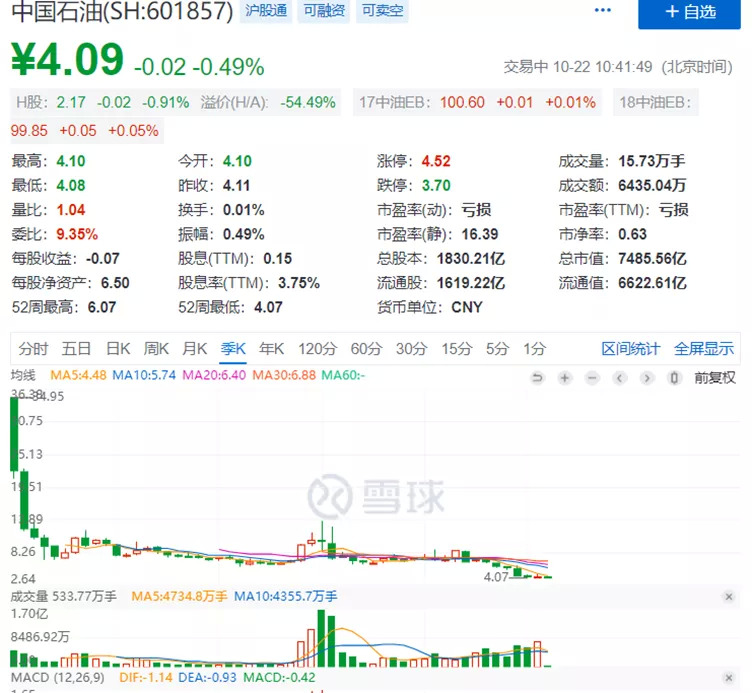Screen dimensions: 752x693
Task: Switch to the 15分 chart tab
Action: 457,349
